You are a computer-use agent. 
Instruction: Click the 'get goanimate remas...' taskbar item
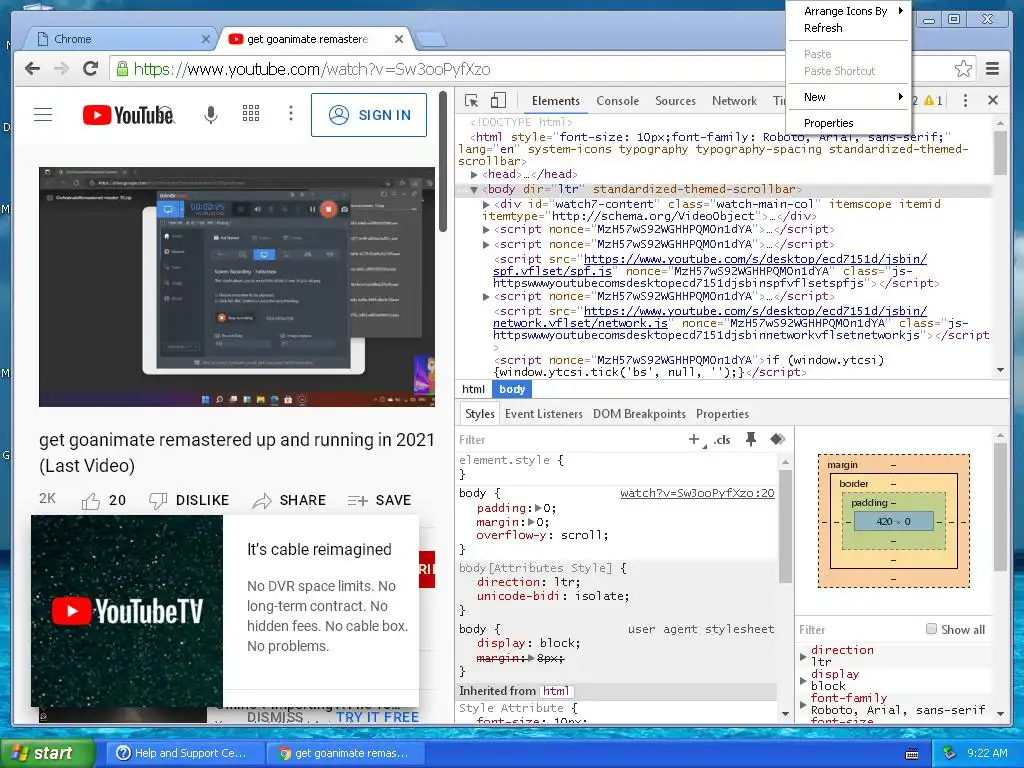point(346,753)
